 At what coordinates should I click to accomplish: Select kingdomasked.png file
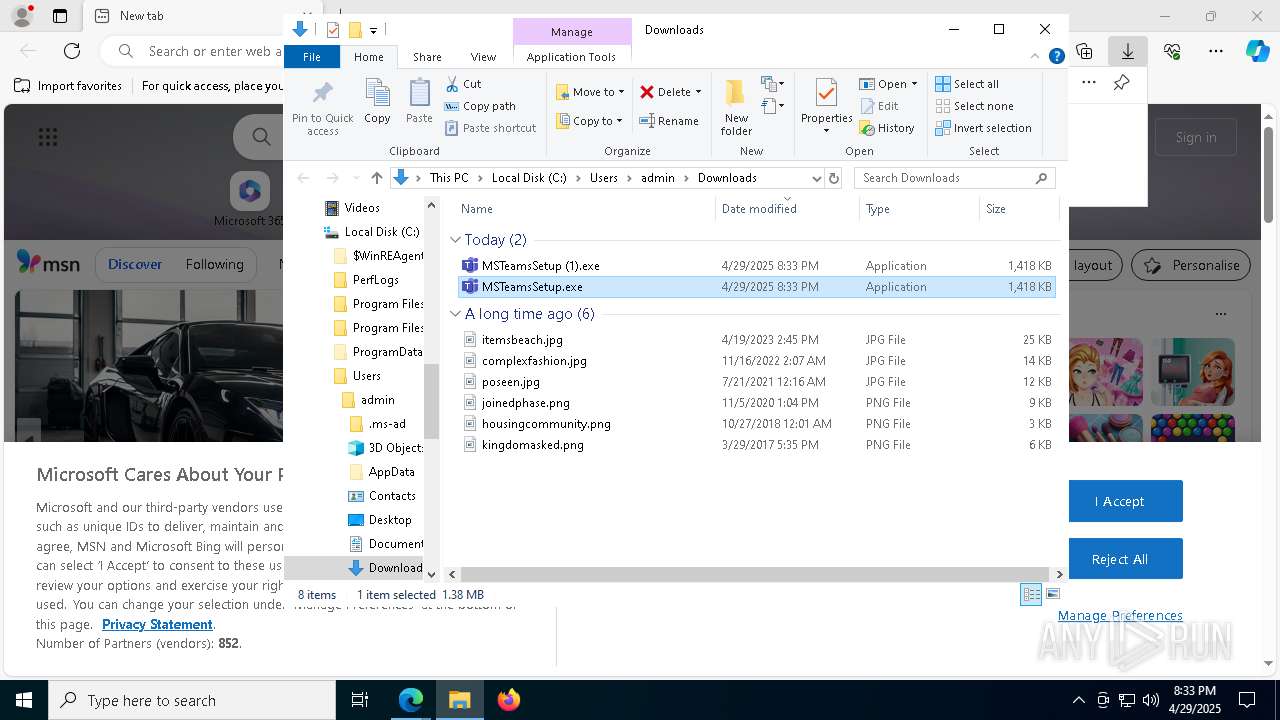coord(532,445)
